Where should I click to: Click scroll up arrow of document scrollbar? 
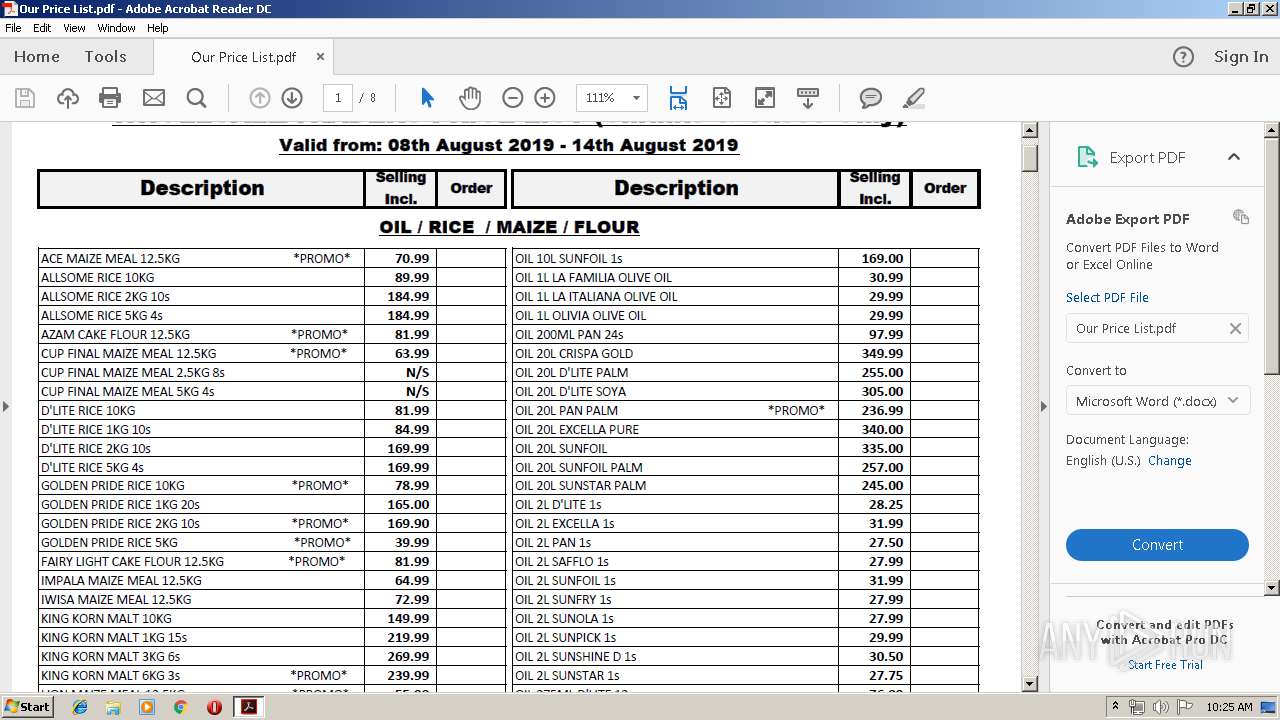point(1030,131)
